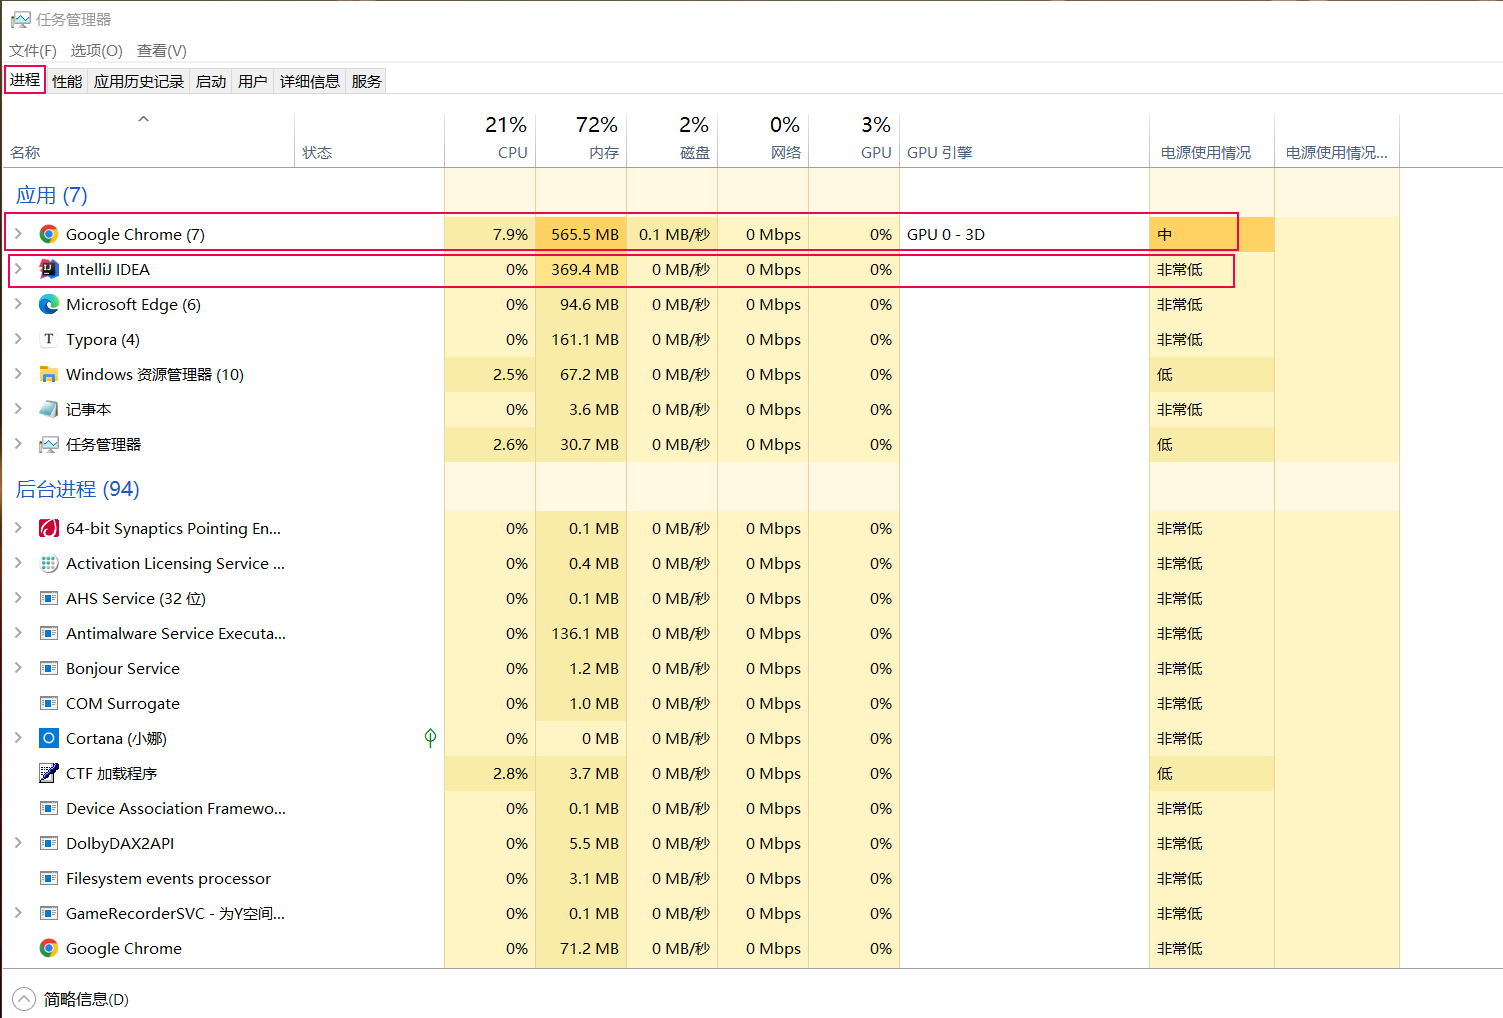1503x1018 pixels.
Task: Click the 后台进程 (94) group heading
Action: [78, 489]
